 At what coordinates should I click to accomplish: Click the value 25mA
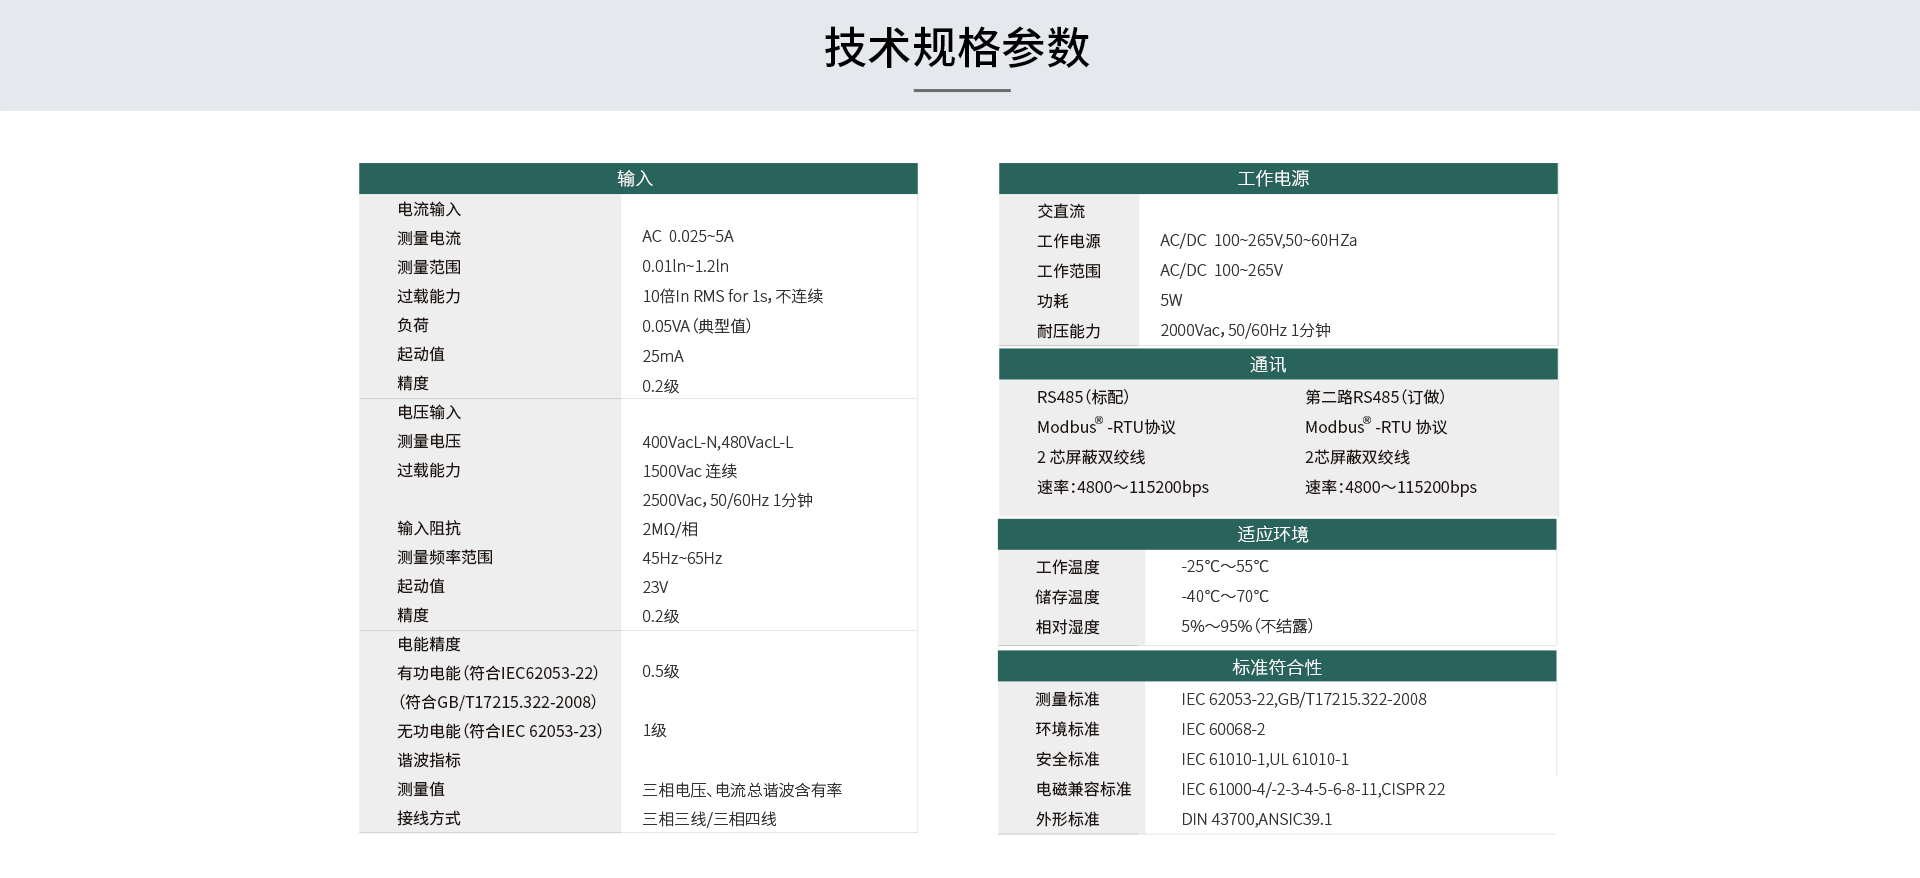click(663, 356)
